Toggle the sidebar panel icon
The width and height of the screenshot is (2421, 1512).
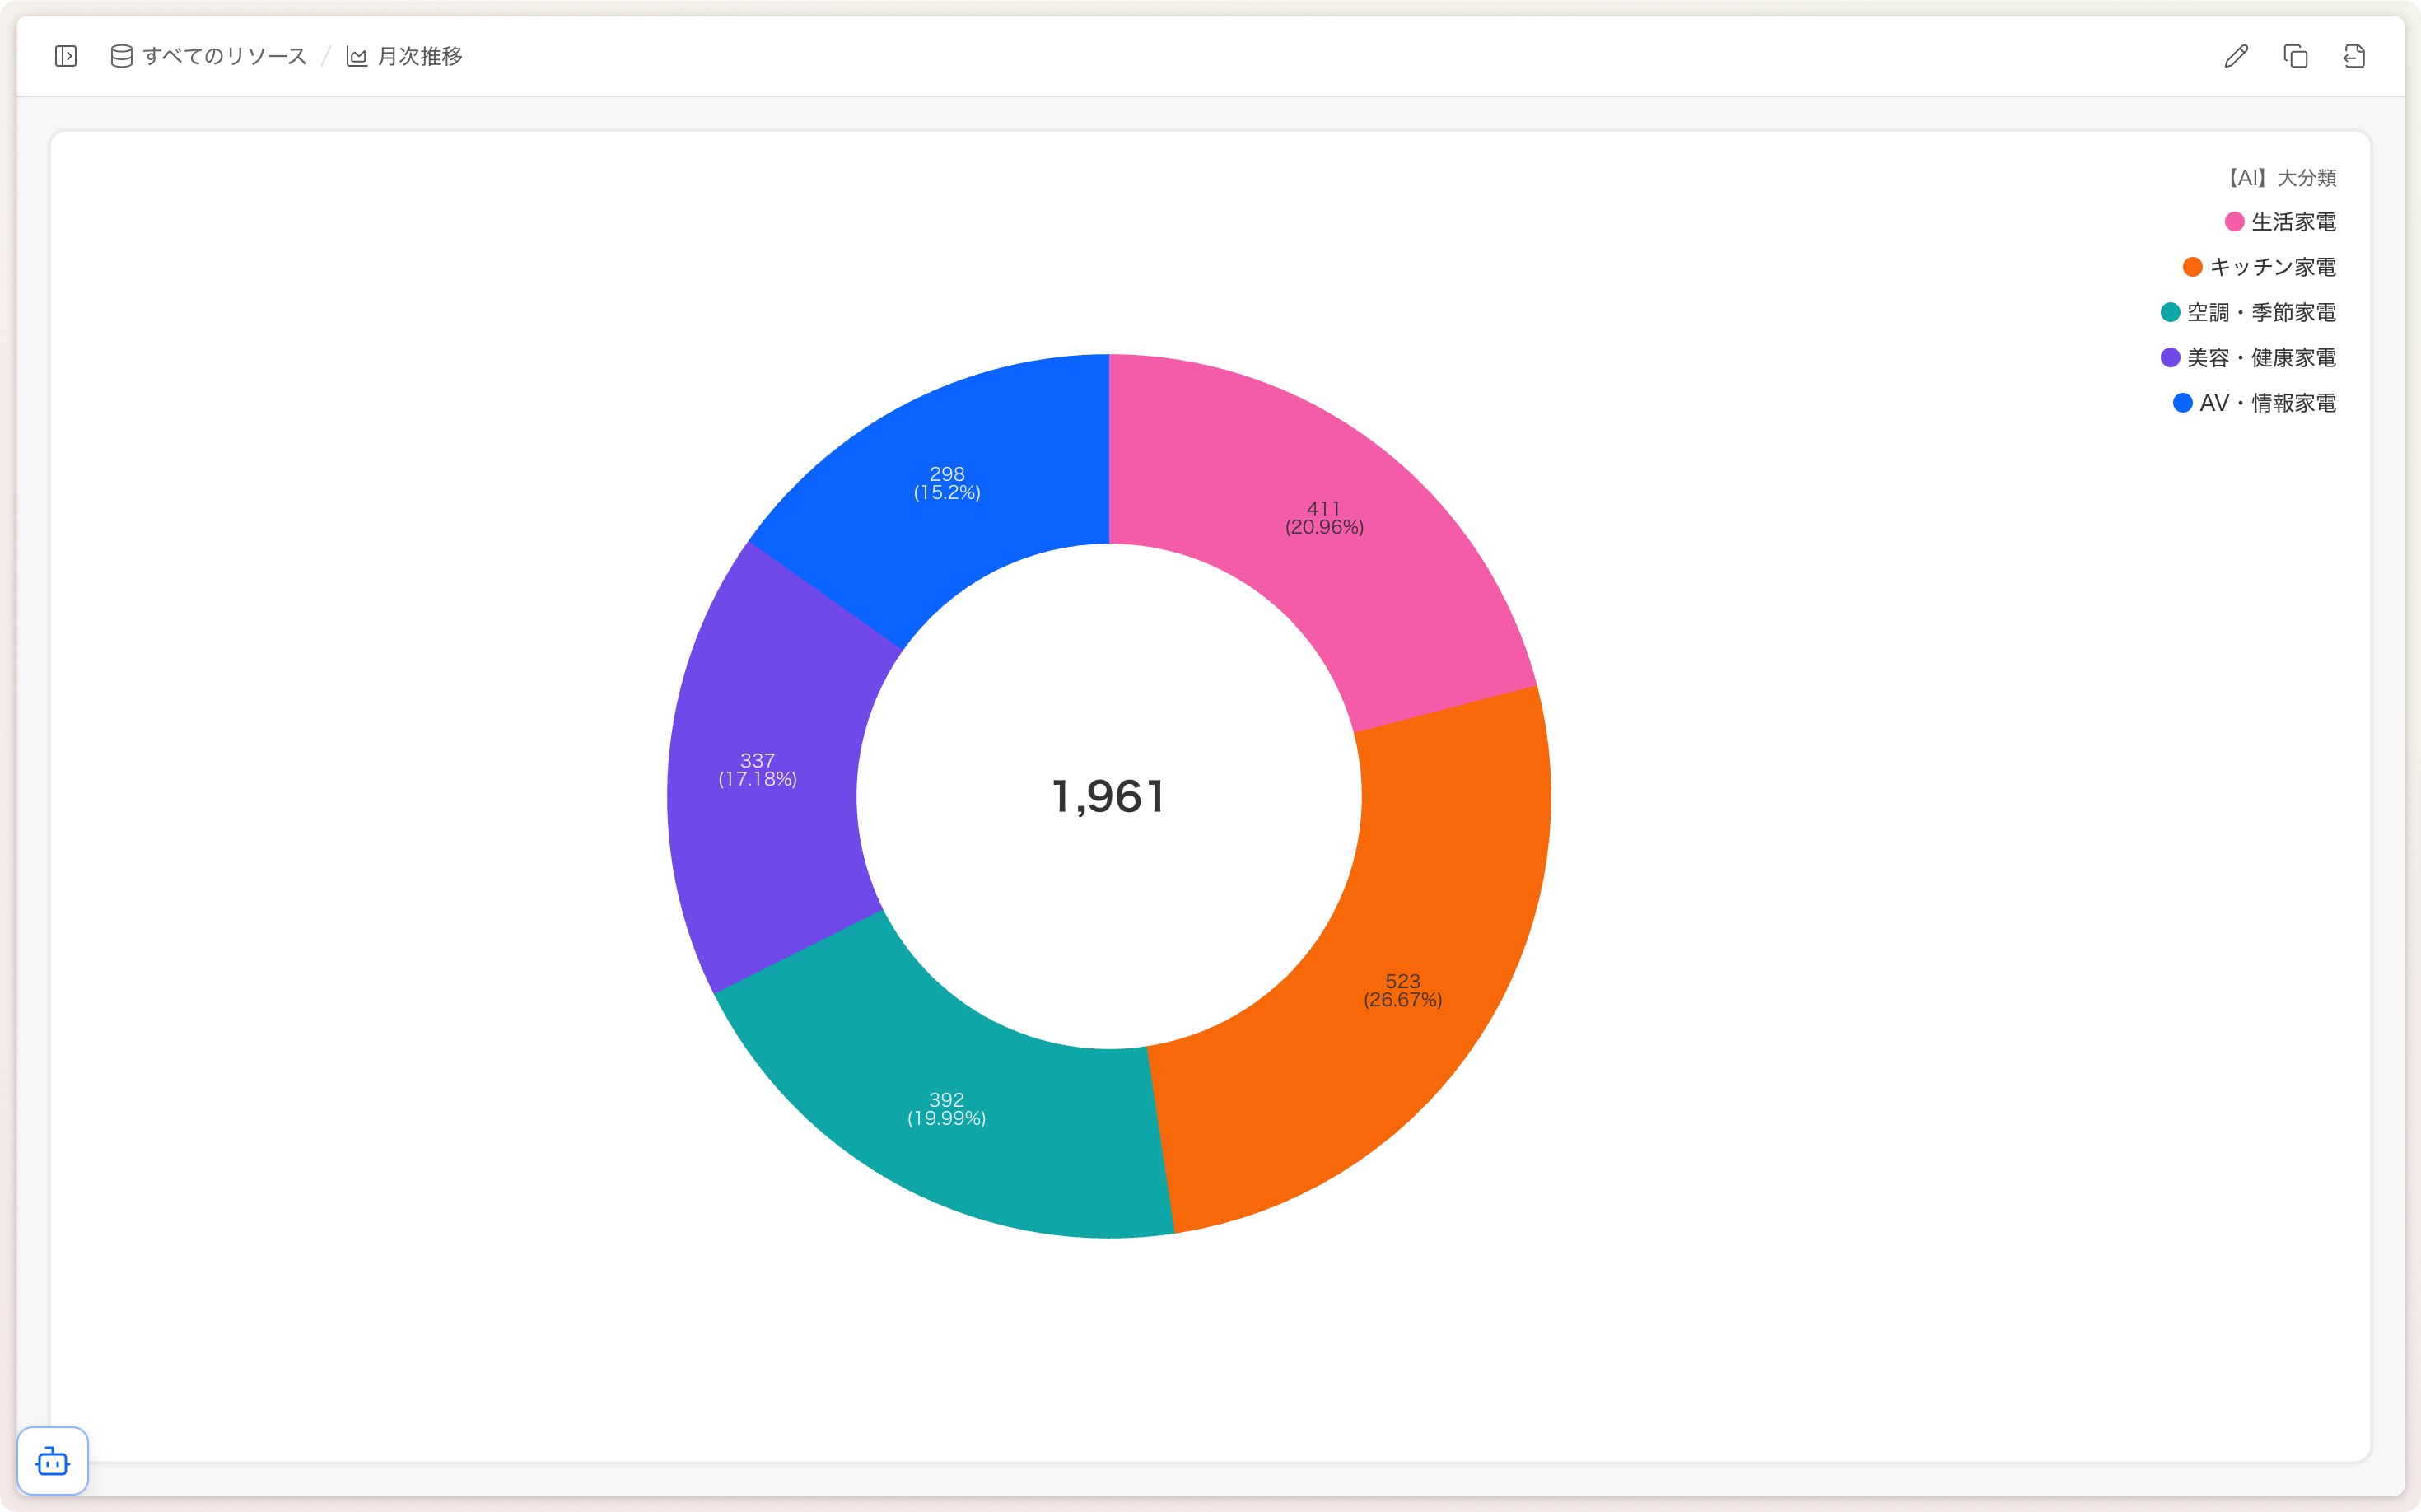66,56
